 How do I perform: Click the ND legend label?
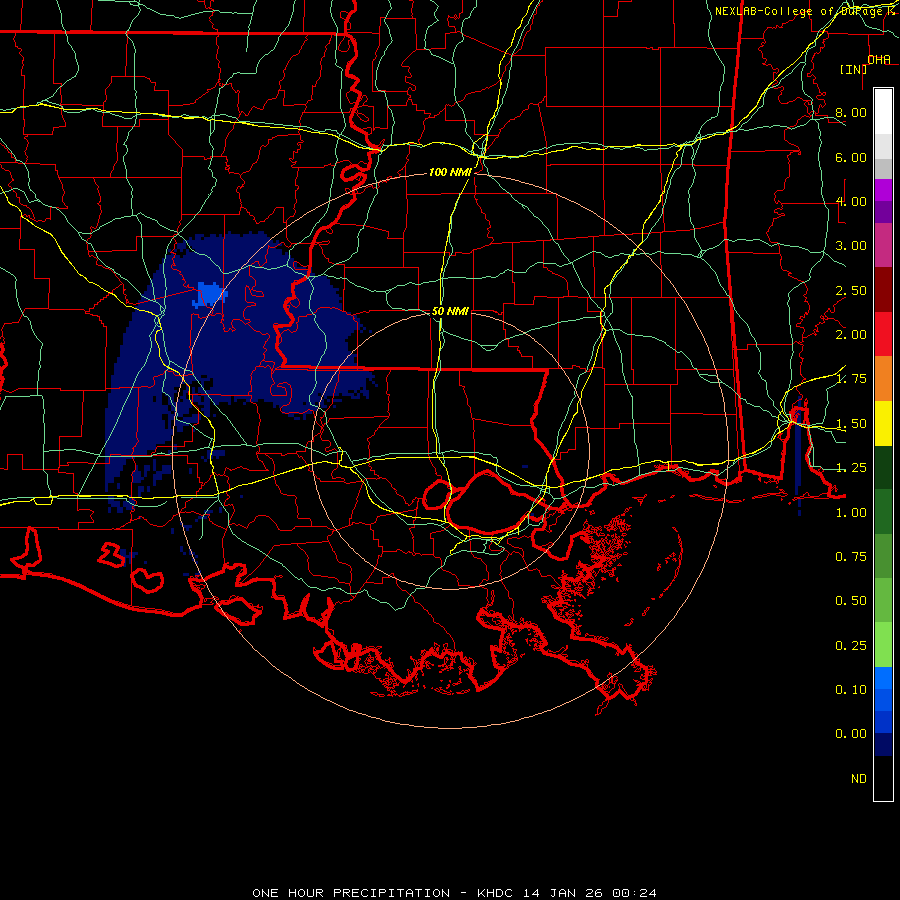tap(859, 779)
